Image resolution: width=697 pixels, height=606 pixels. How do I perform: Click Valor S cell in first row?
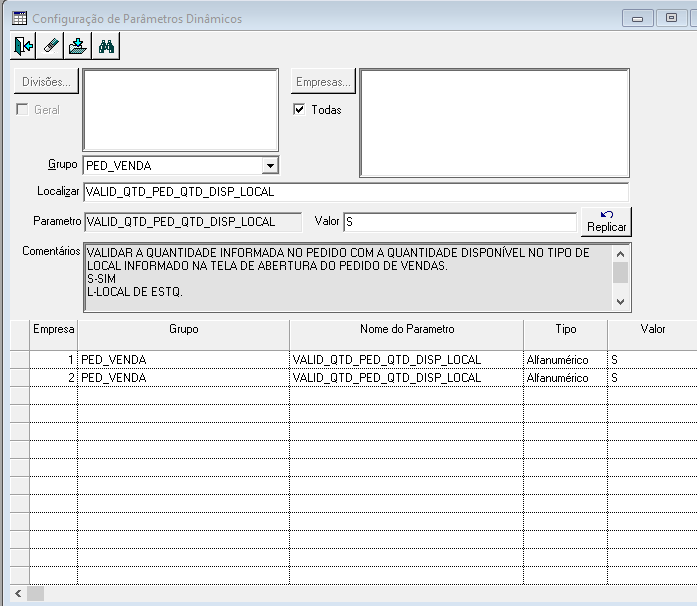[x=652, y=360]
